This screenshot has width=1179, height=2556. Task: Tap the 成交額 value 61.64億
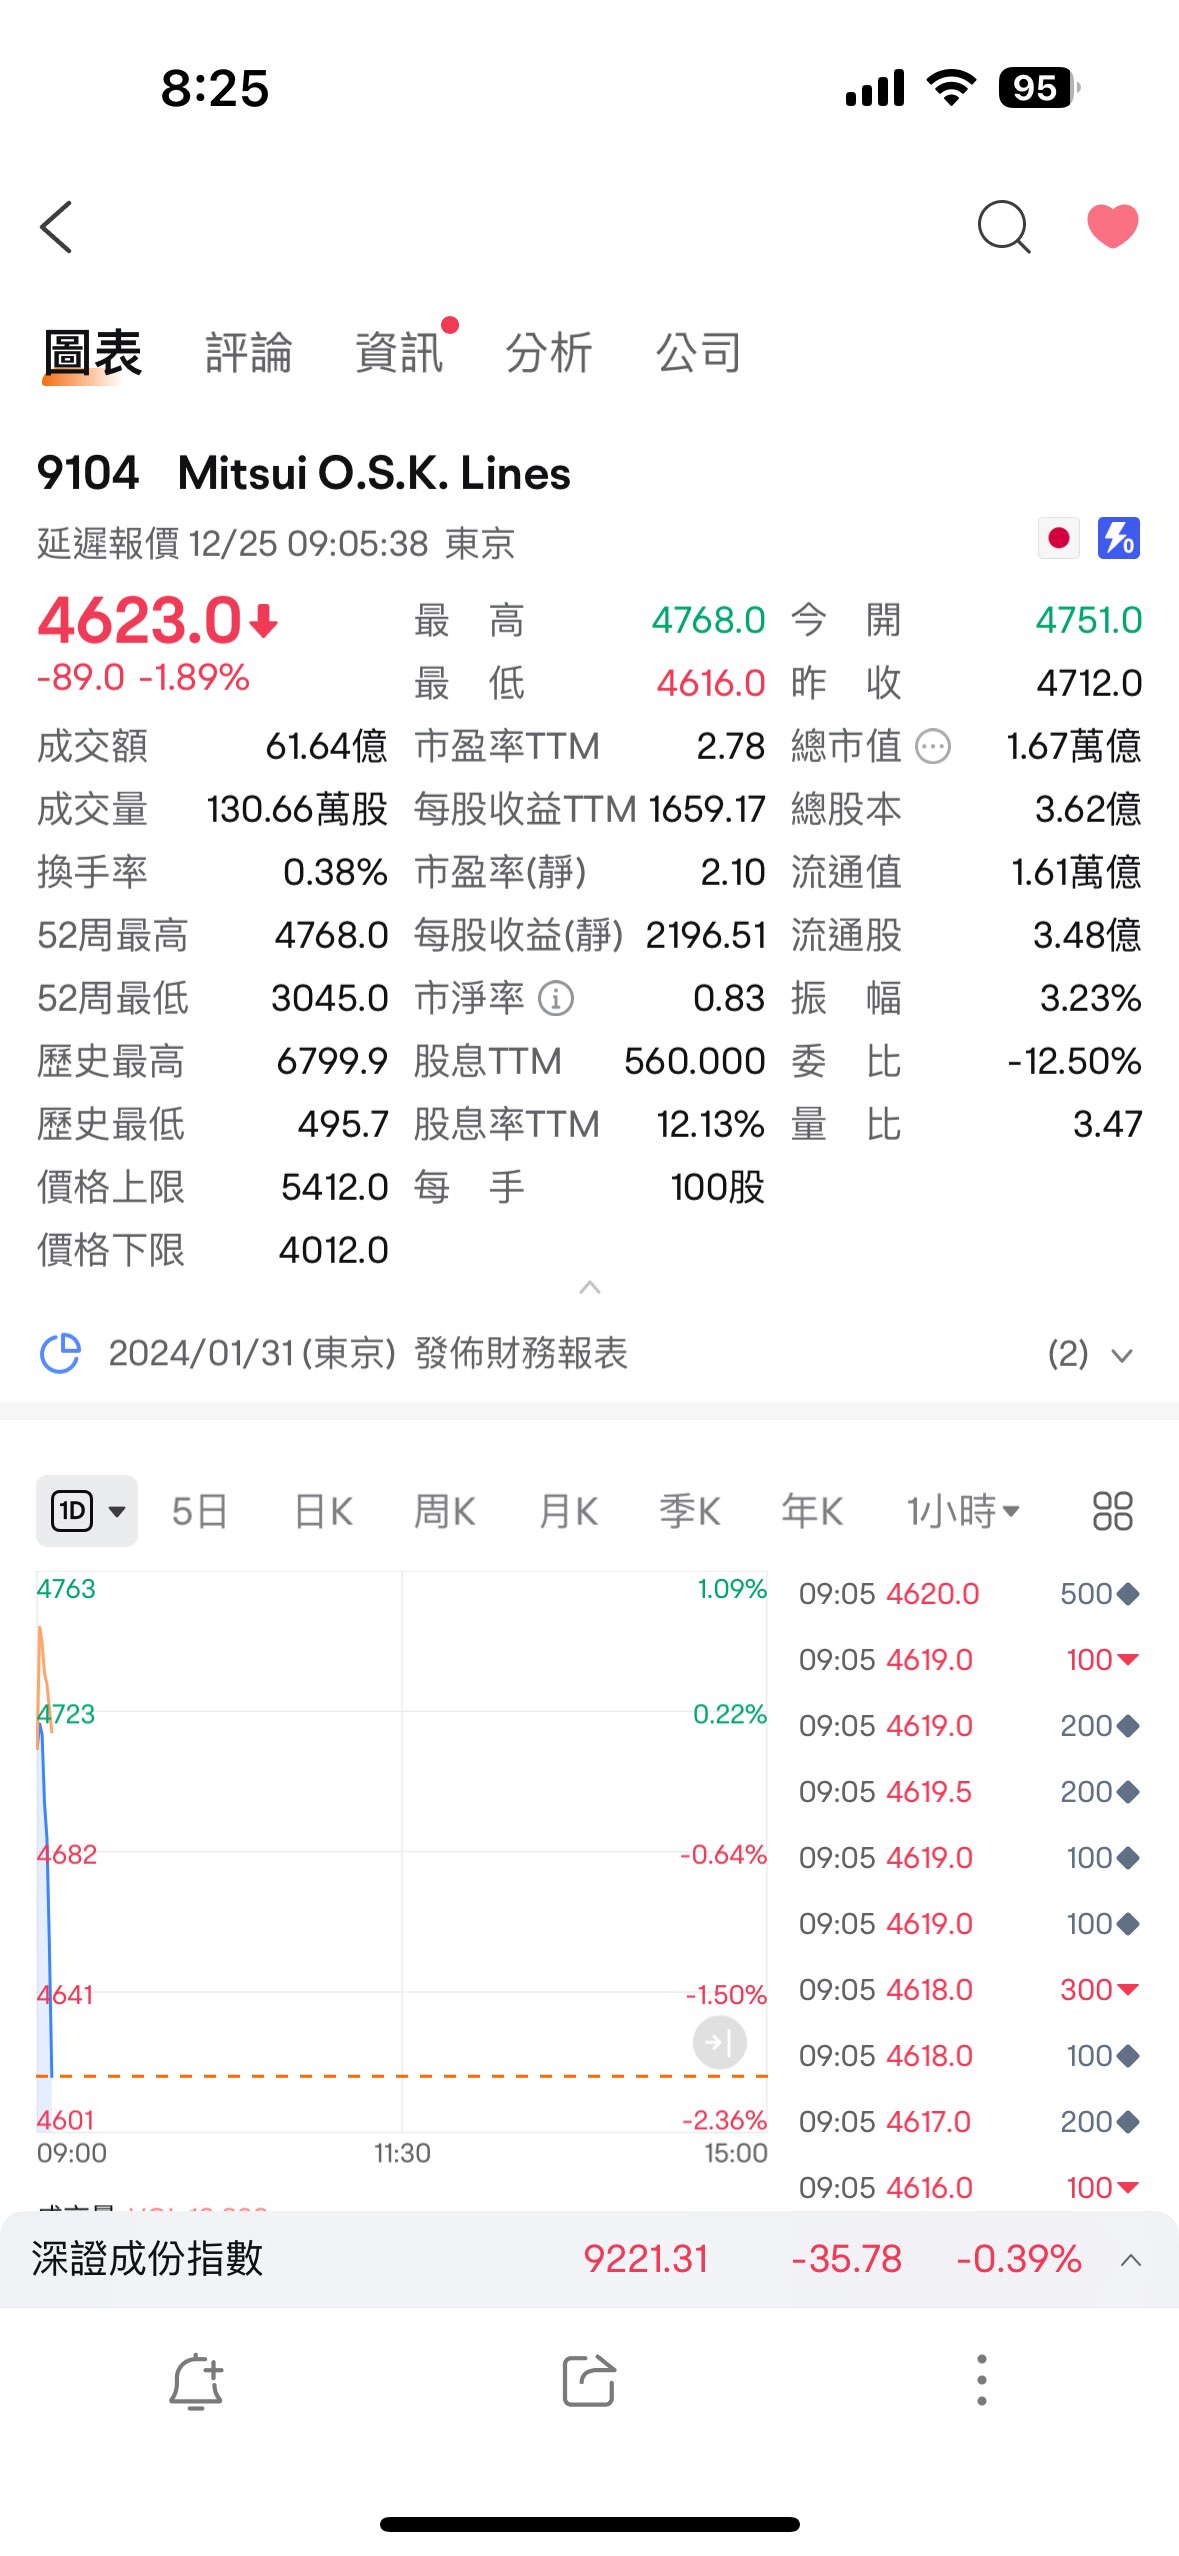tap(326, 747)
